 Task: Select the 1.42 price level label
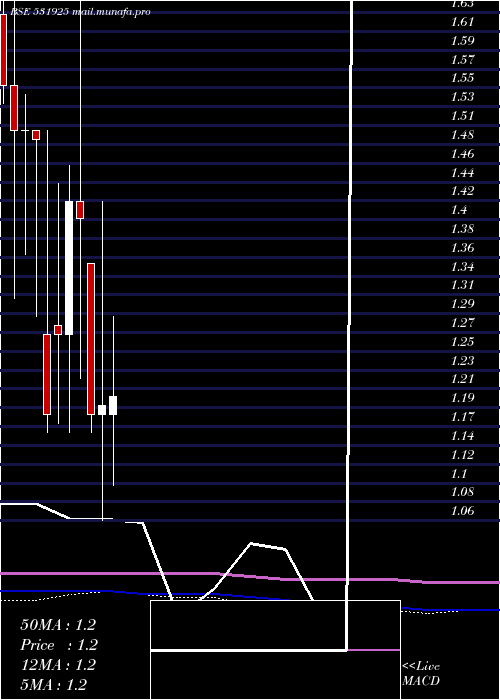[x=463, y=191]
